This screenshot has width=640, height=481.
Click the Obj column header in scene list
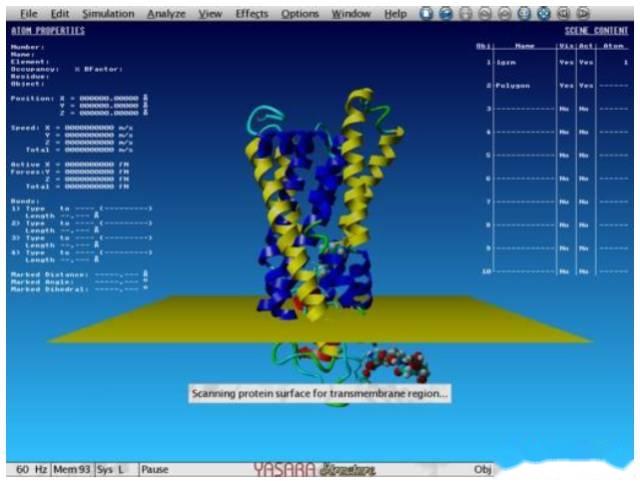pyautogui.click(x=484, y=46)
